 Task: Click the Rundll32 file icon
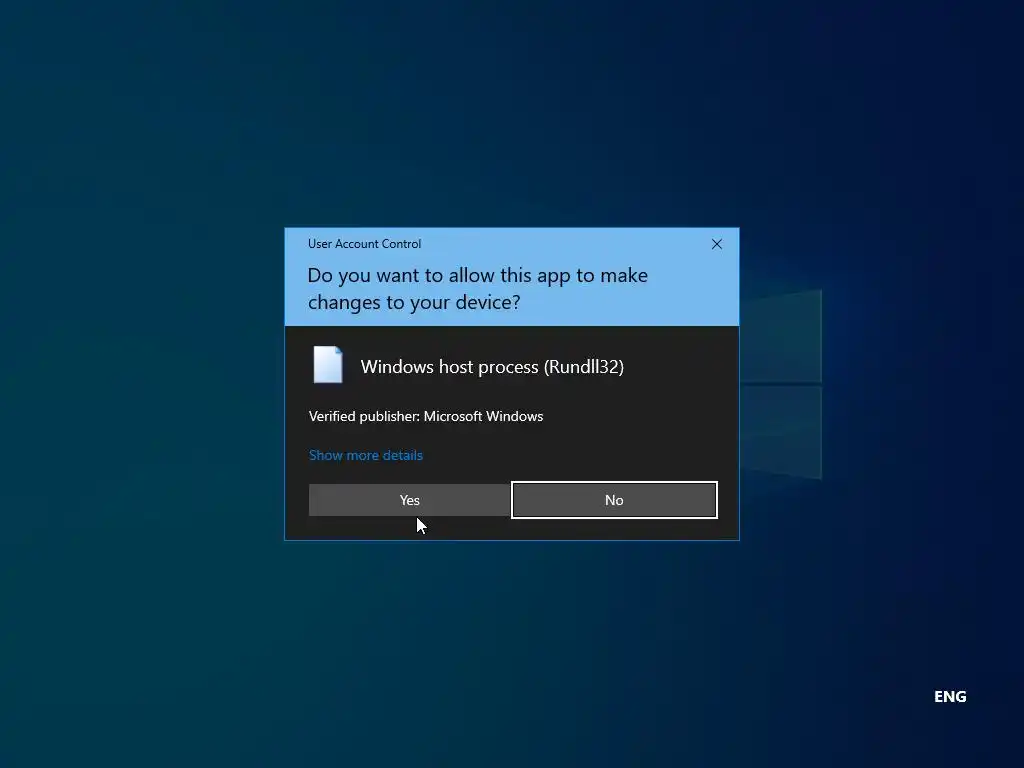pos(328,364)
